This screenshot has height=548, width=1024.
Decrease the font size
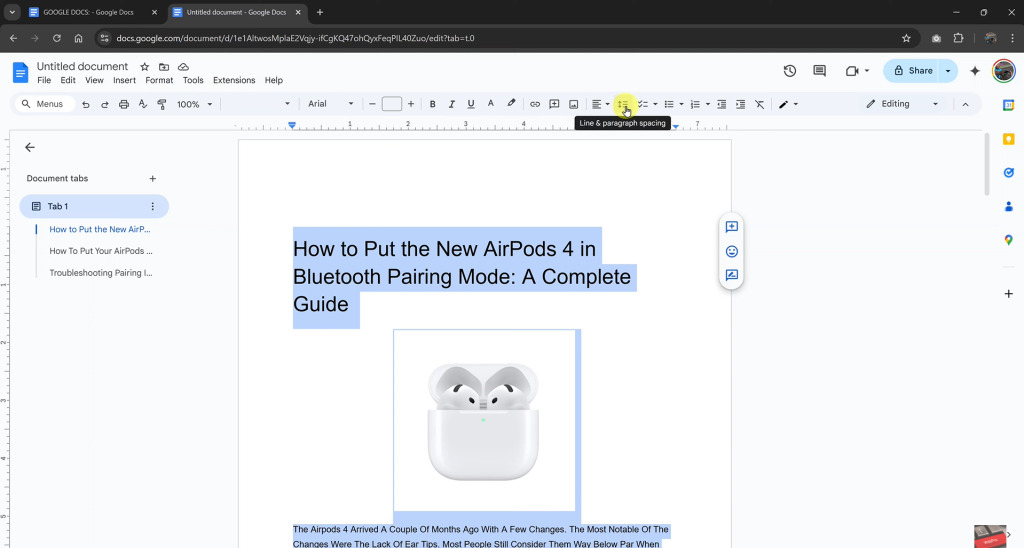pyautogui.click(x=372, y=105)
